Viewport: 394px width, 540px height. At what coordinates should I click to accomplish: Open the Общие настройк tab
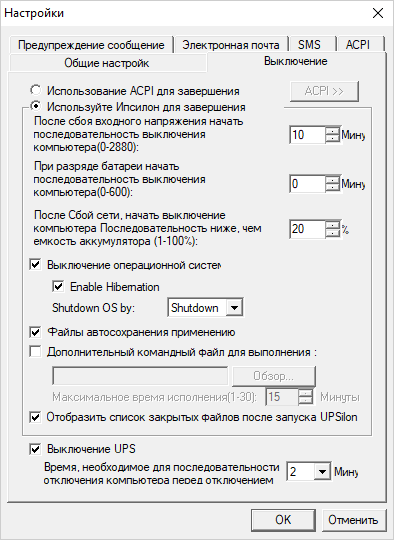[107, 63]
